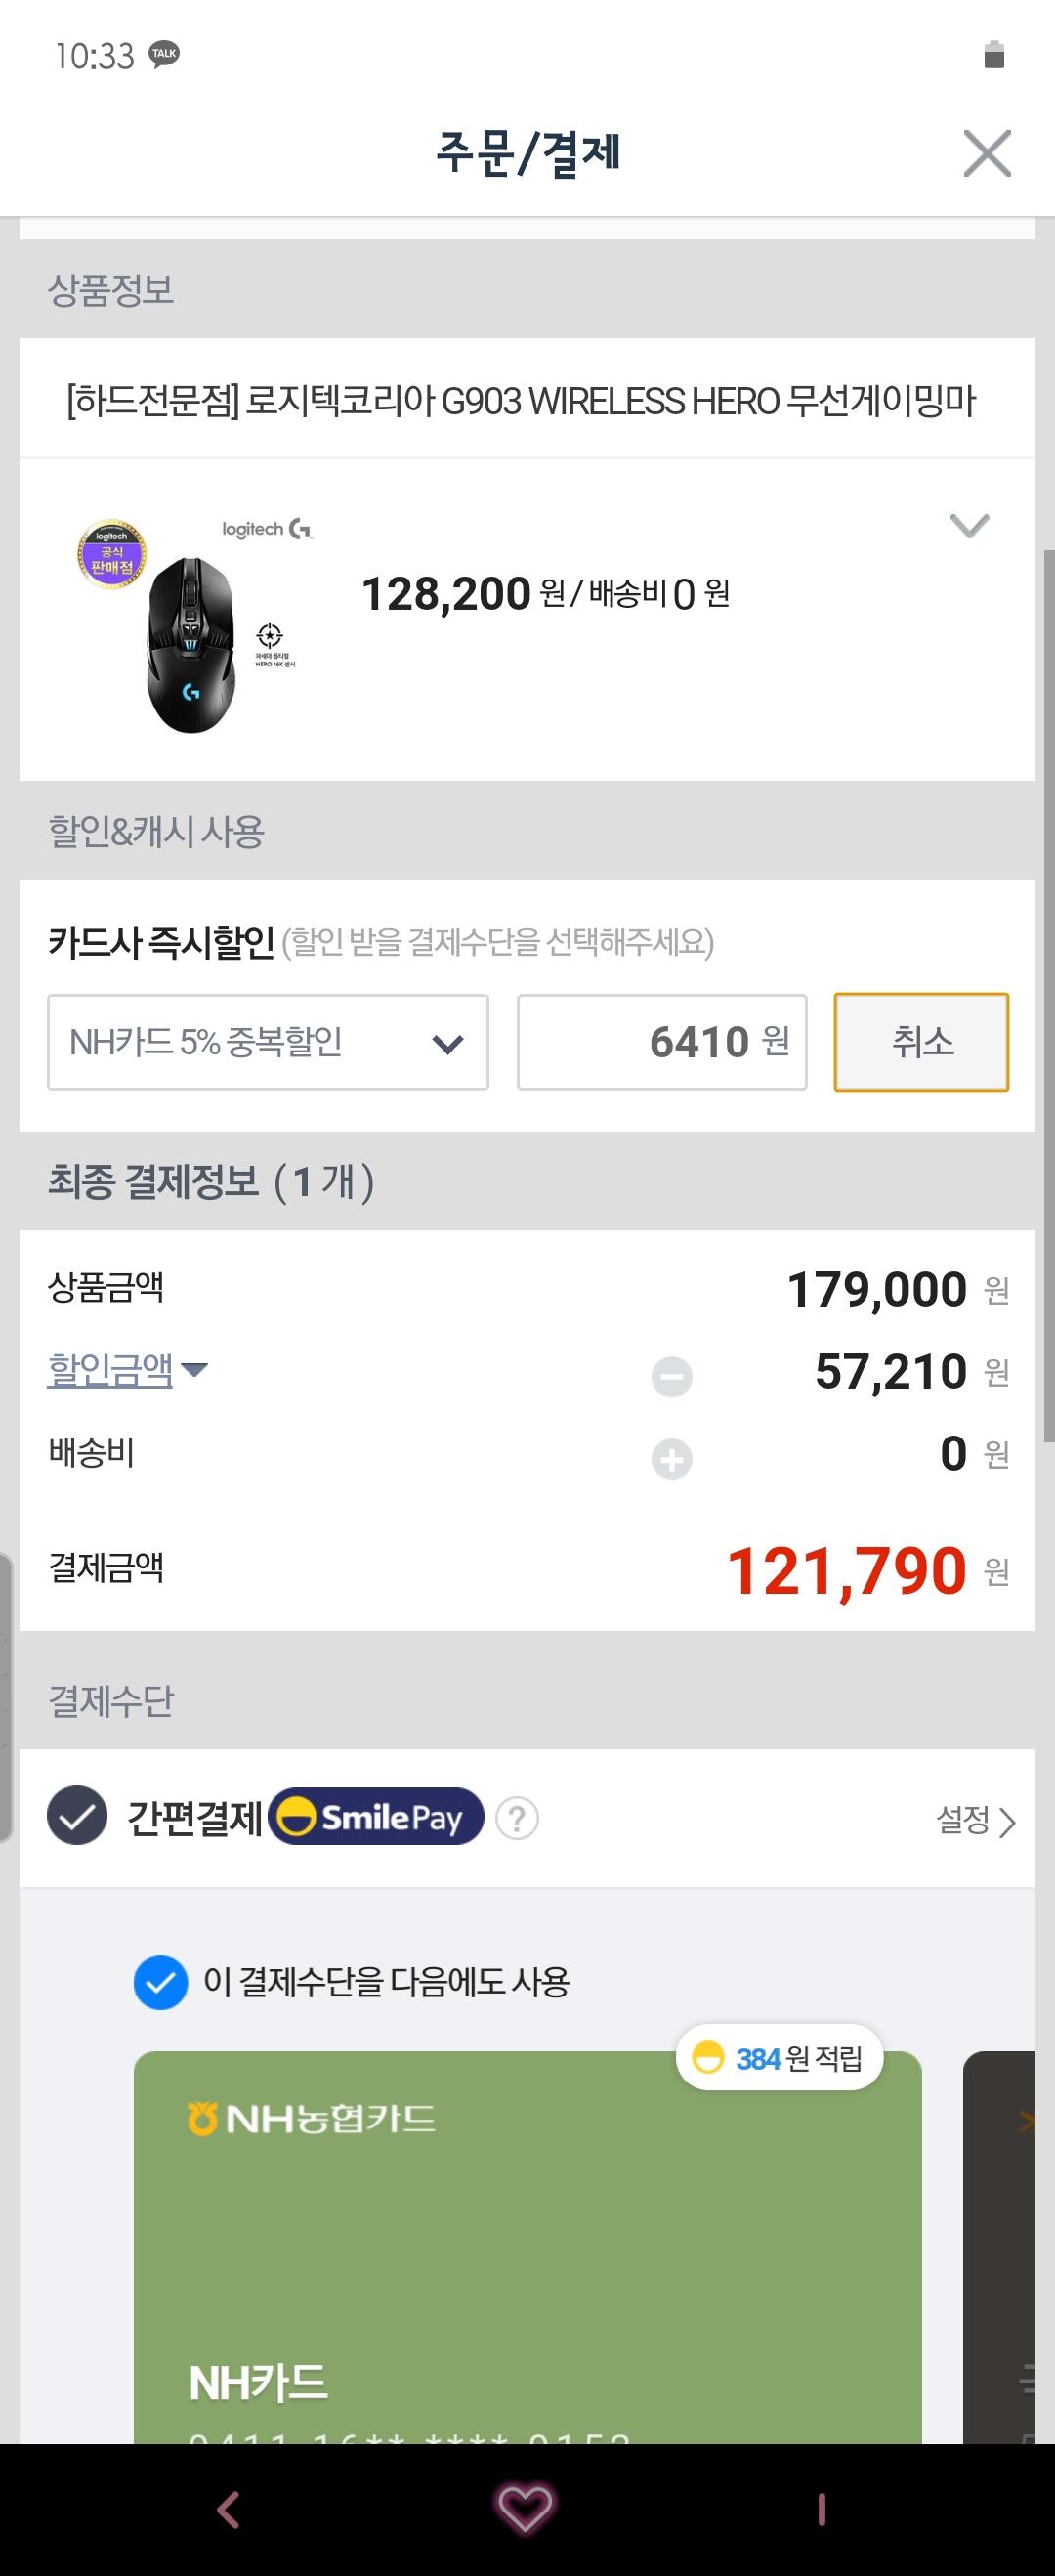Tap the plus circle icon by 배송비
This screenshot has width=1055, height=2576.
(671, 1459)
